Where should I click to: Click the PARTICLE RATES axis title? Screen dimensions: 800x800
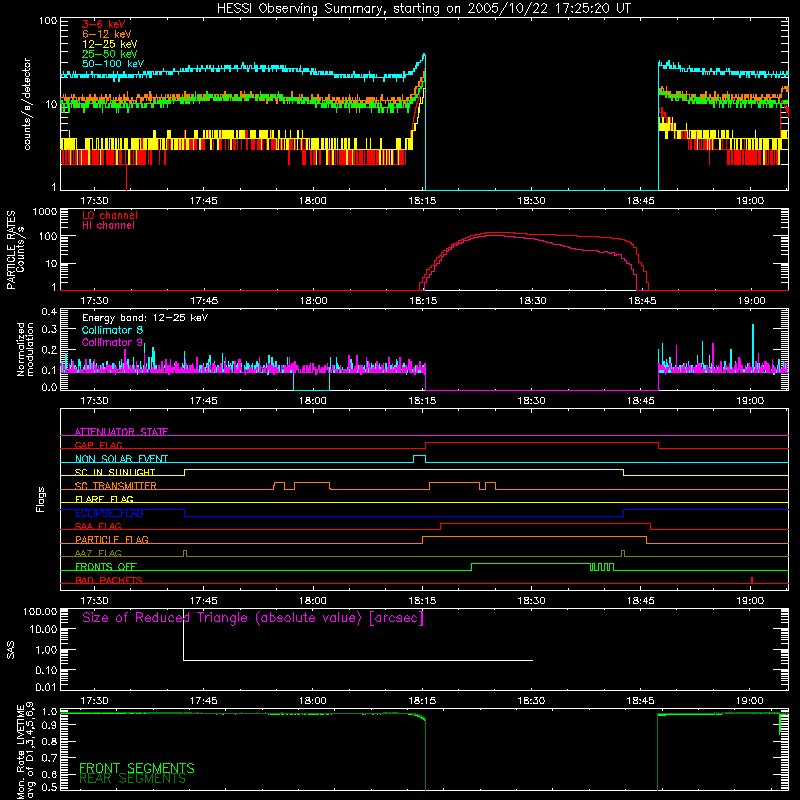pyautogui.click(x=11, y=250)
